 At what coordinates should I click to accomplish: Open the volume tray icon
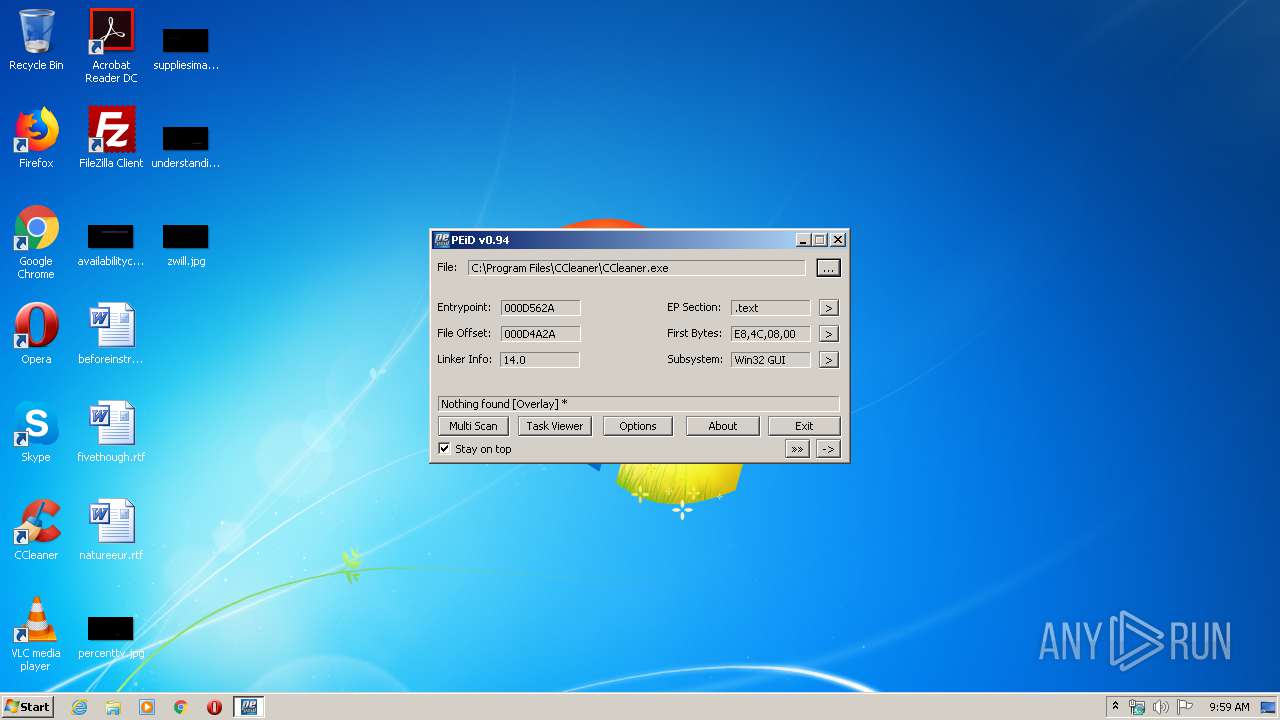(x=1161, y=707)
